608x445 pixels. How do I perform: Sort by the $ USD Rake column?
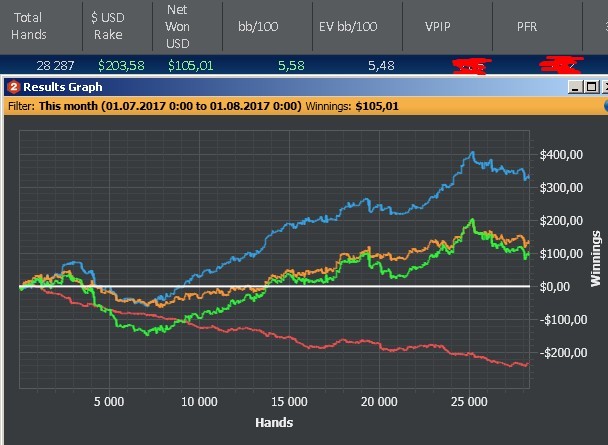[x=108, y=26]
